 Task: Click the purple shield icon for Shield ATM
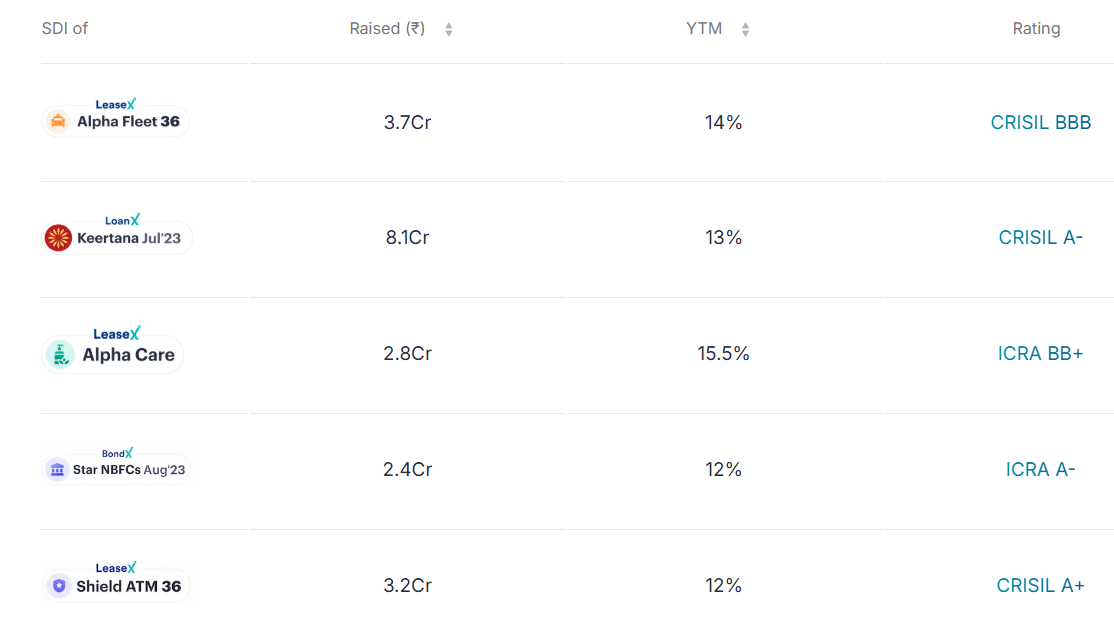[59, 586]
